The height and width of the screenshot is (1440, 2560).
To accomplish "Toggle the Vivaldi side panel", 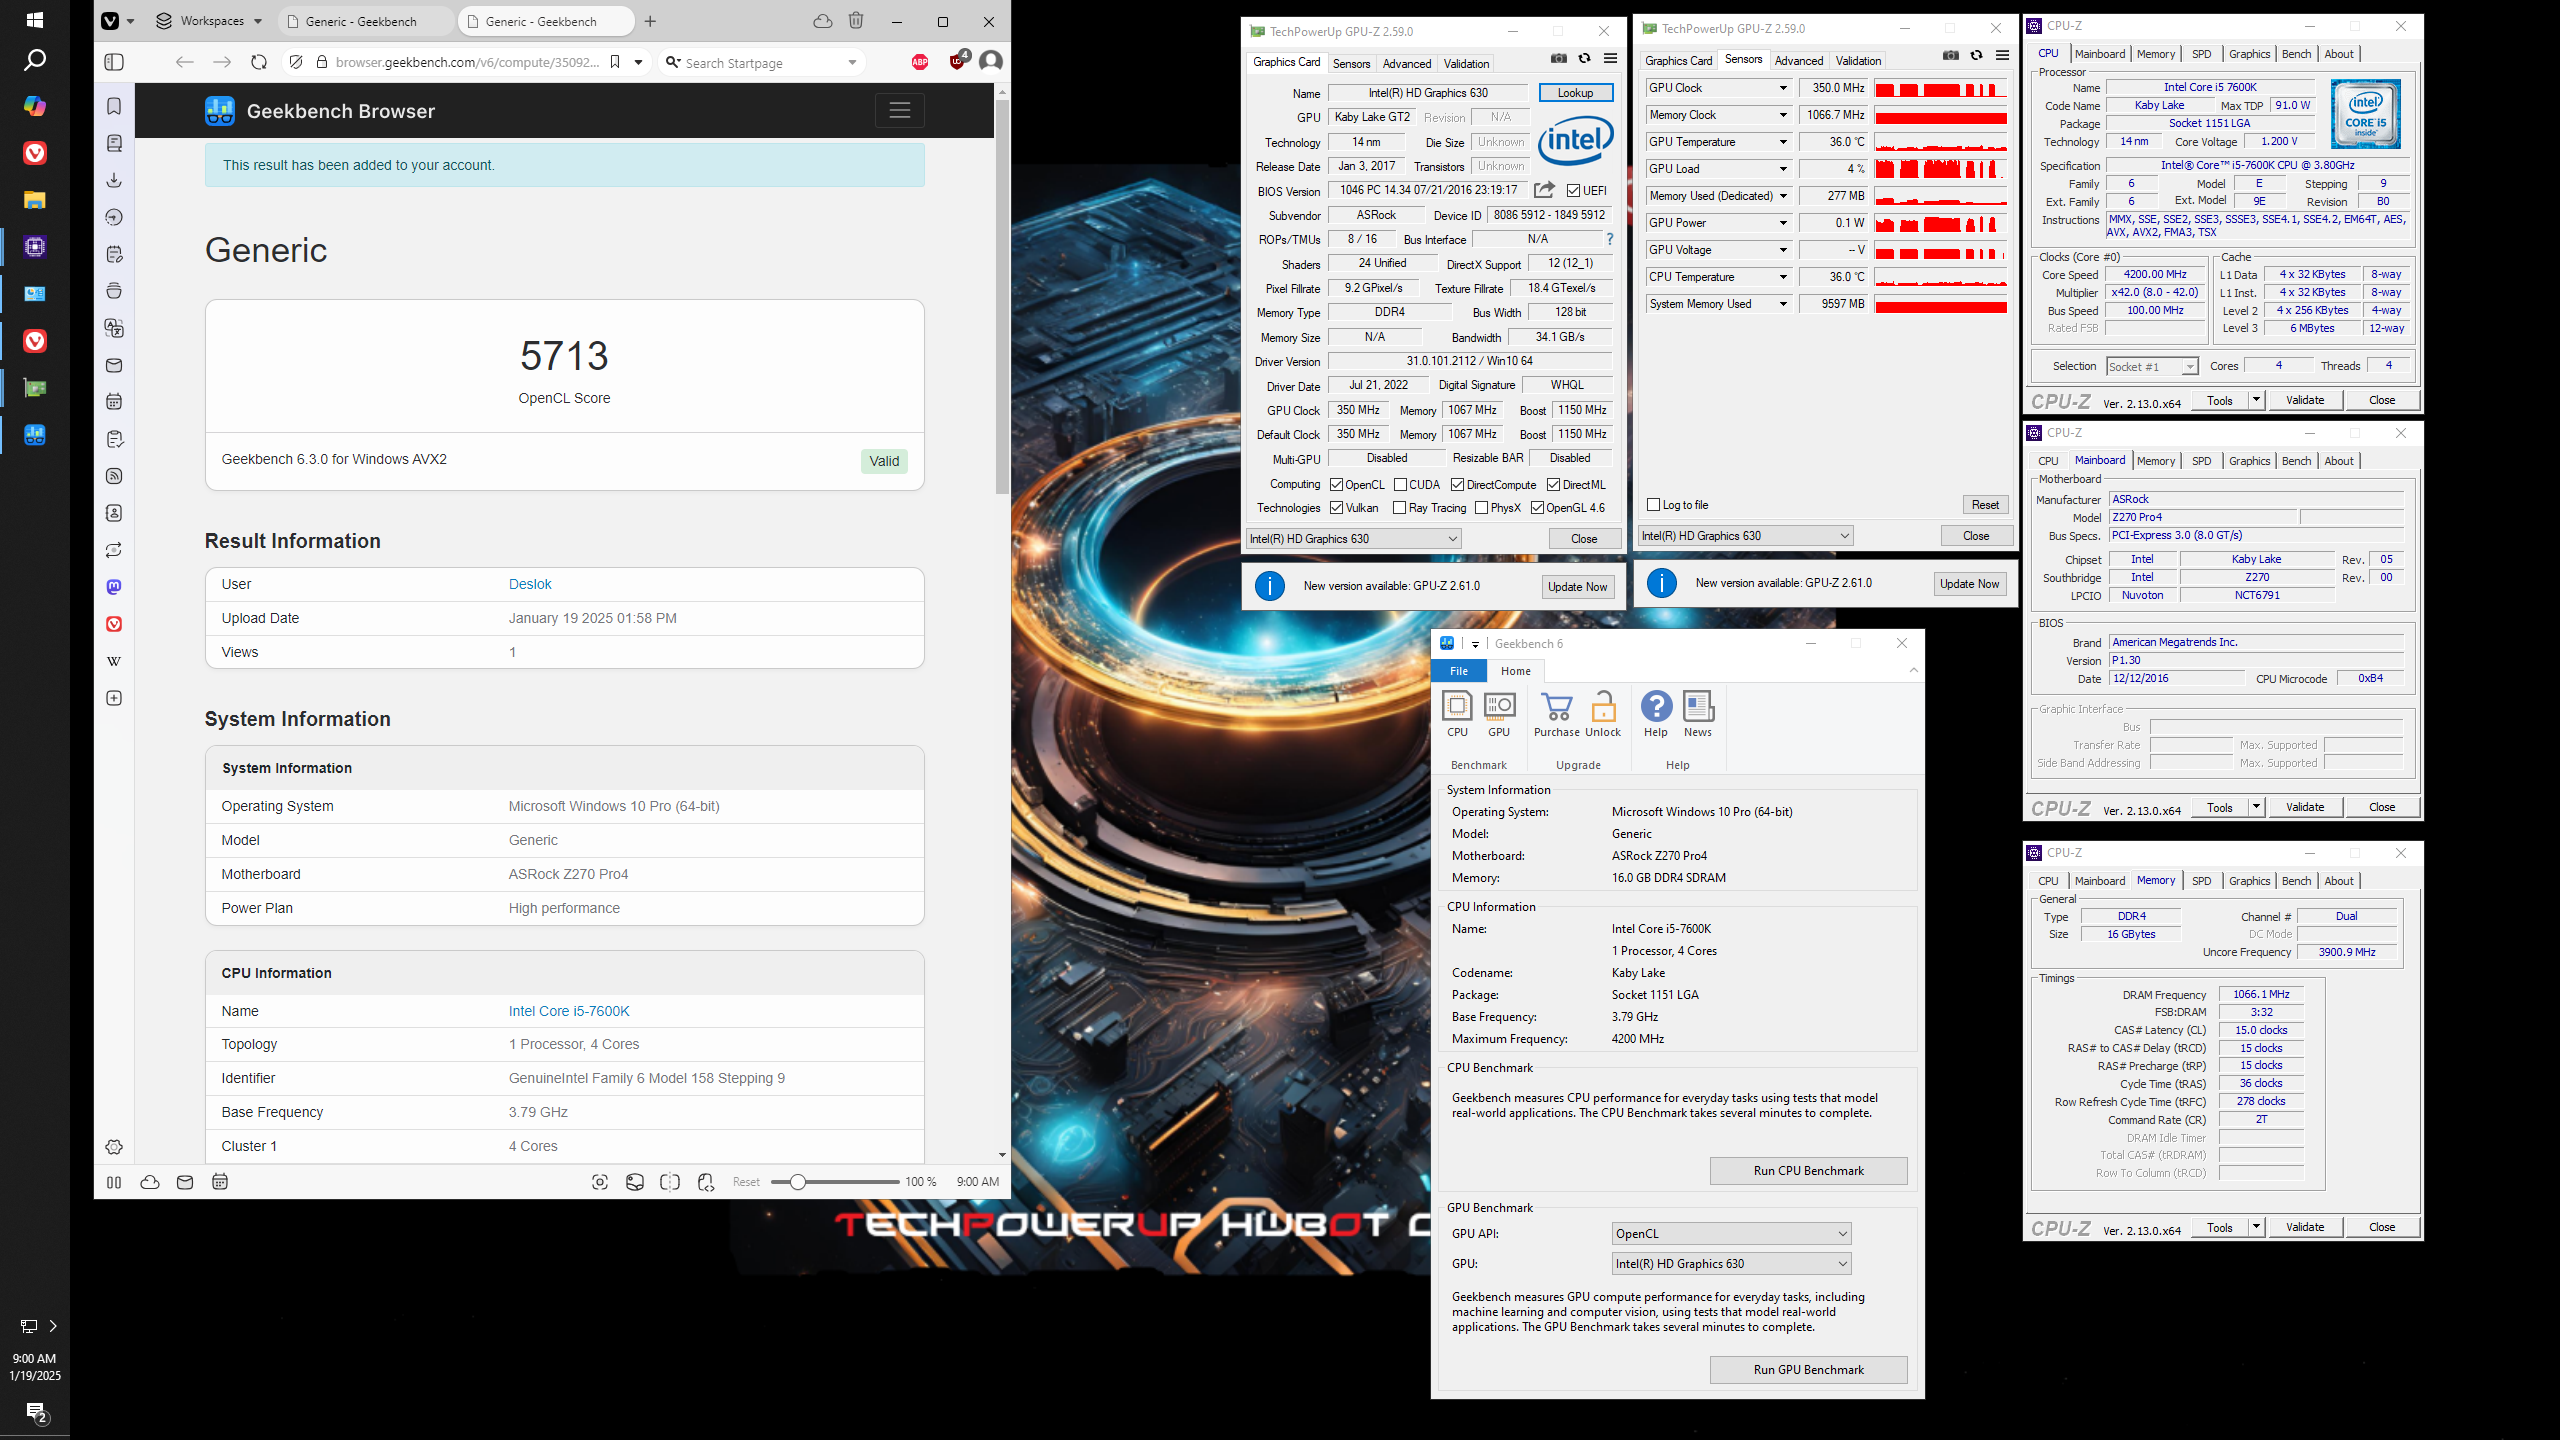I will point(114,62).
